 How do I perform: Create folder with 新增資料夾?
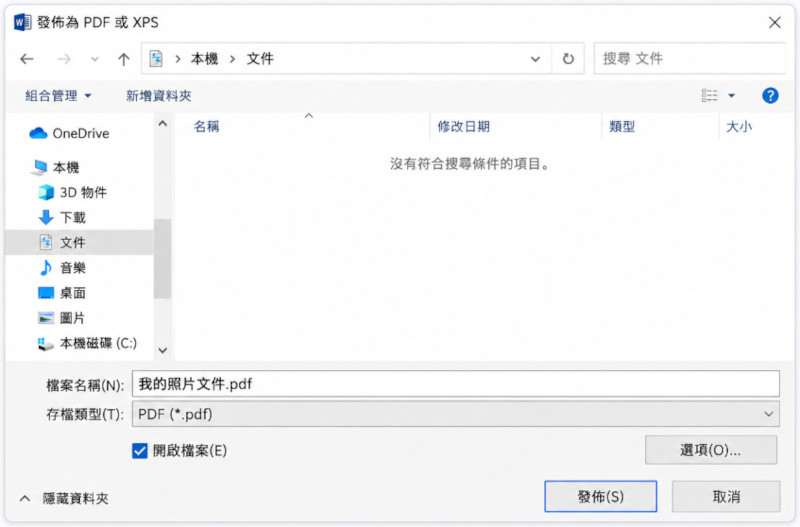[x=159, y=95]
